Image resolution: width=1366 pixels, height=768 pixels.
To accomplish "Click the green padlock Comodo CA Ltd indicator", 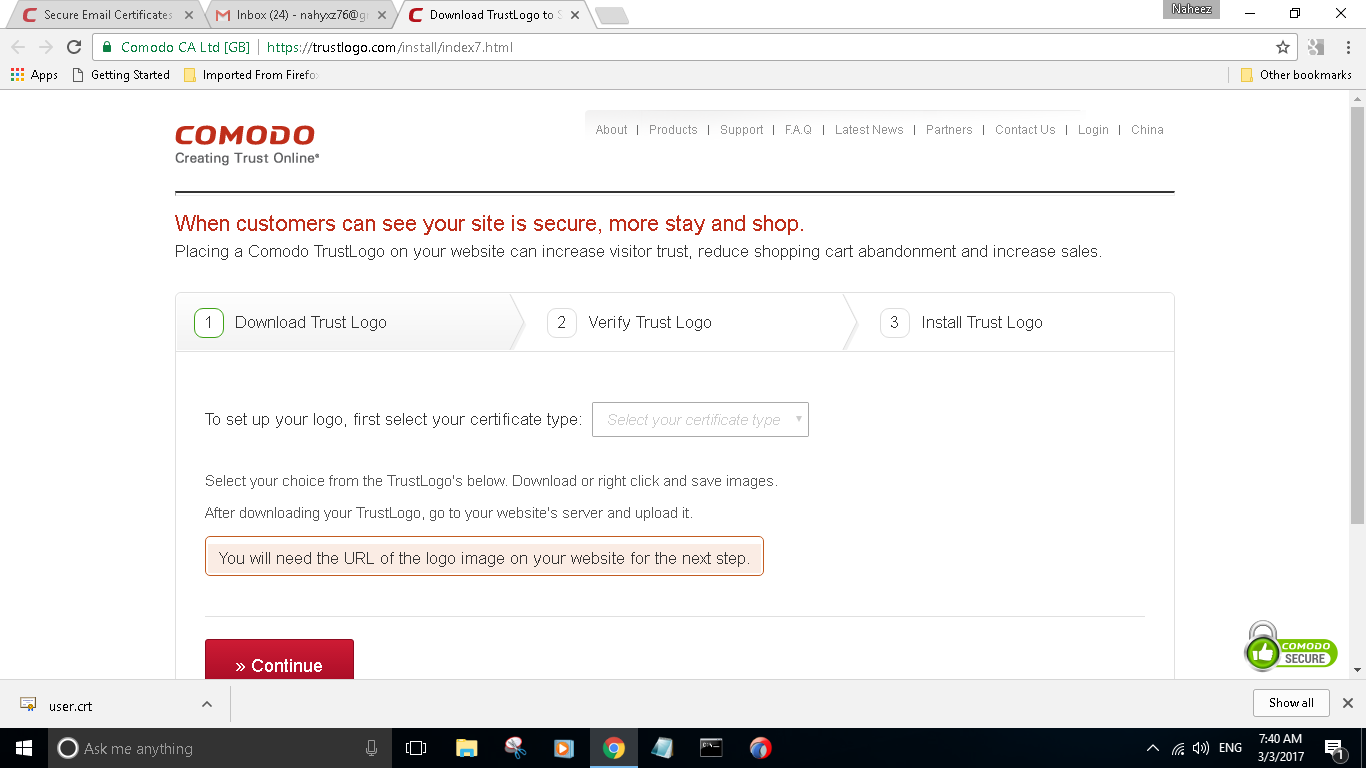I will point(175,47).
